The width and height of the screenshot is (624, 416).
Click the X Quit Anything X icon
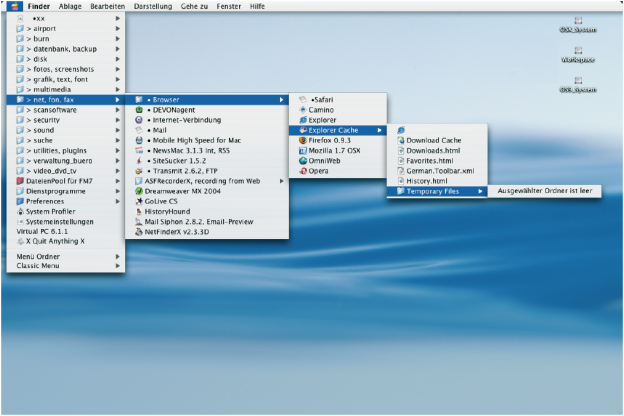coord(20,241)
